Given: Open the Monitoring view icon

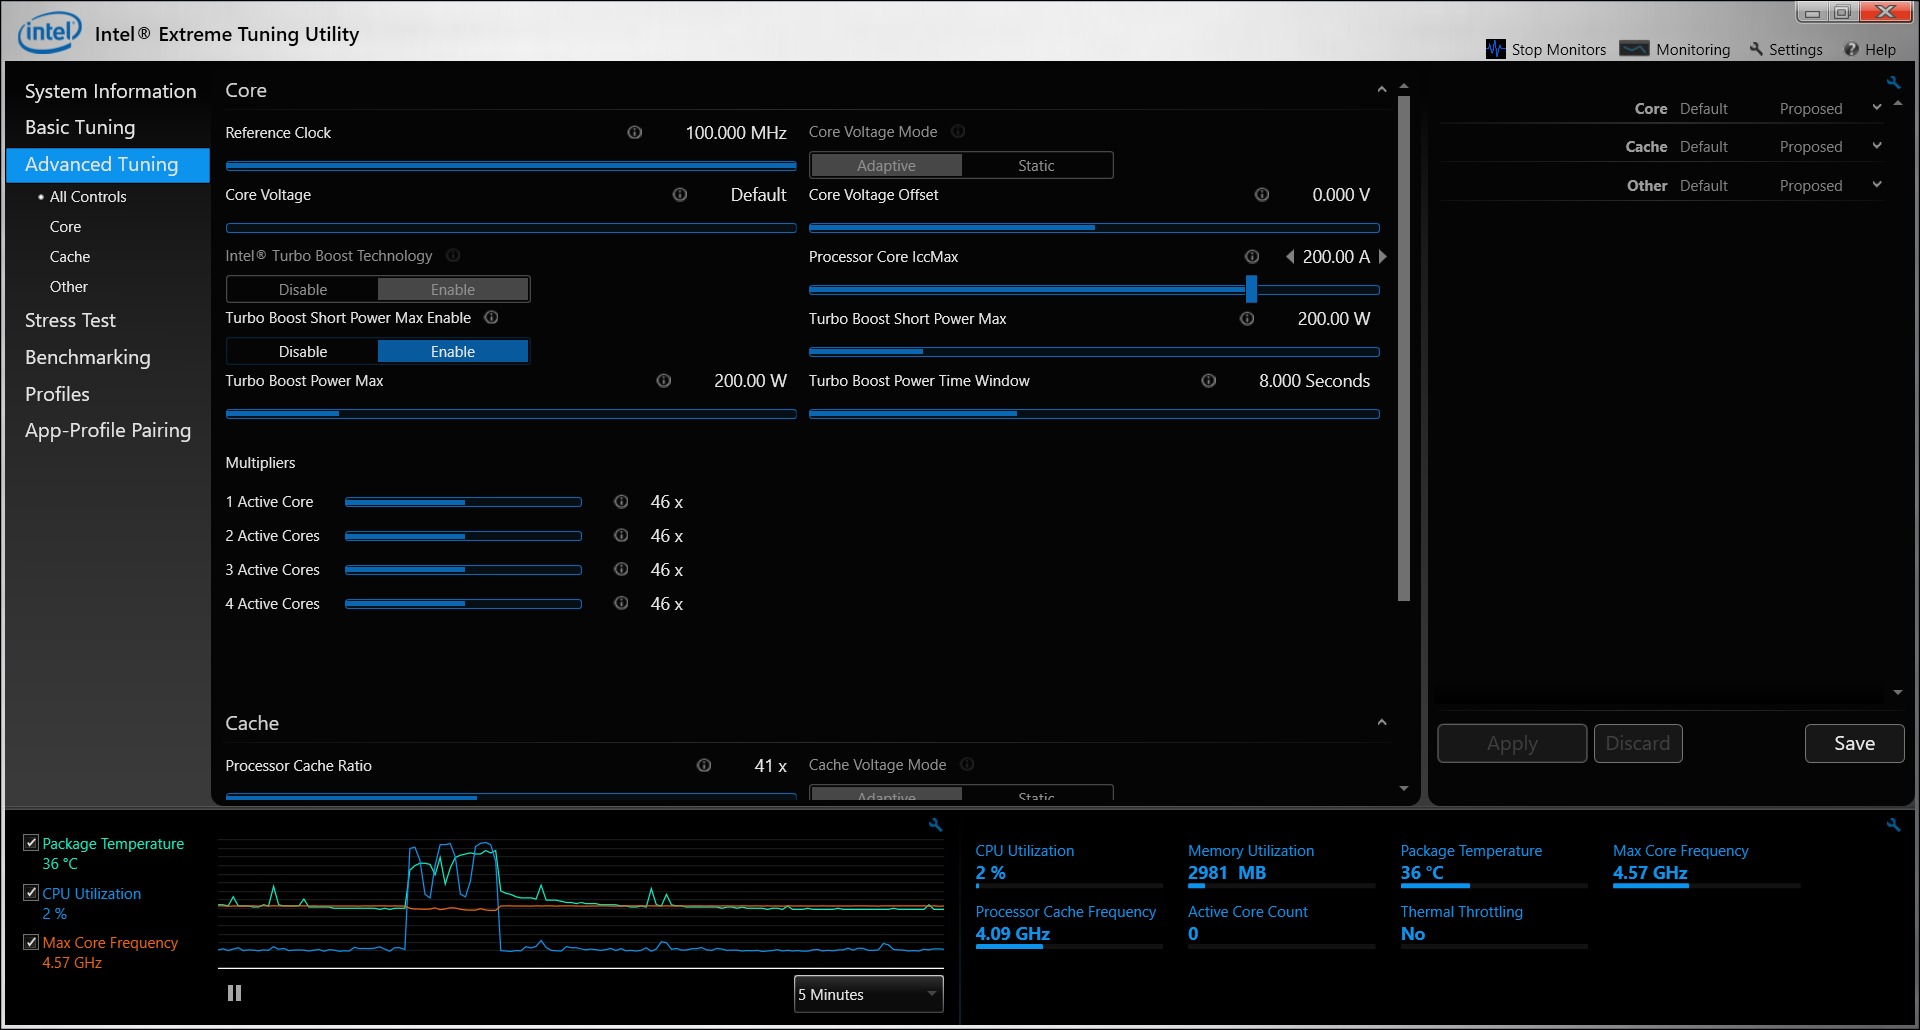Looking at the screenshot, I should [1634, 48].
